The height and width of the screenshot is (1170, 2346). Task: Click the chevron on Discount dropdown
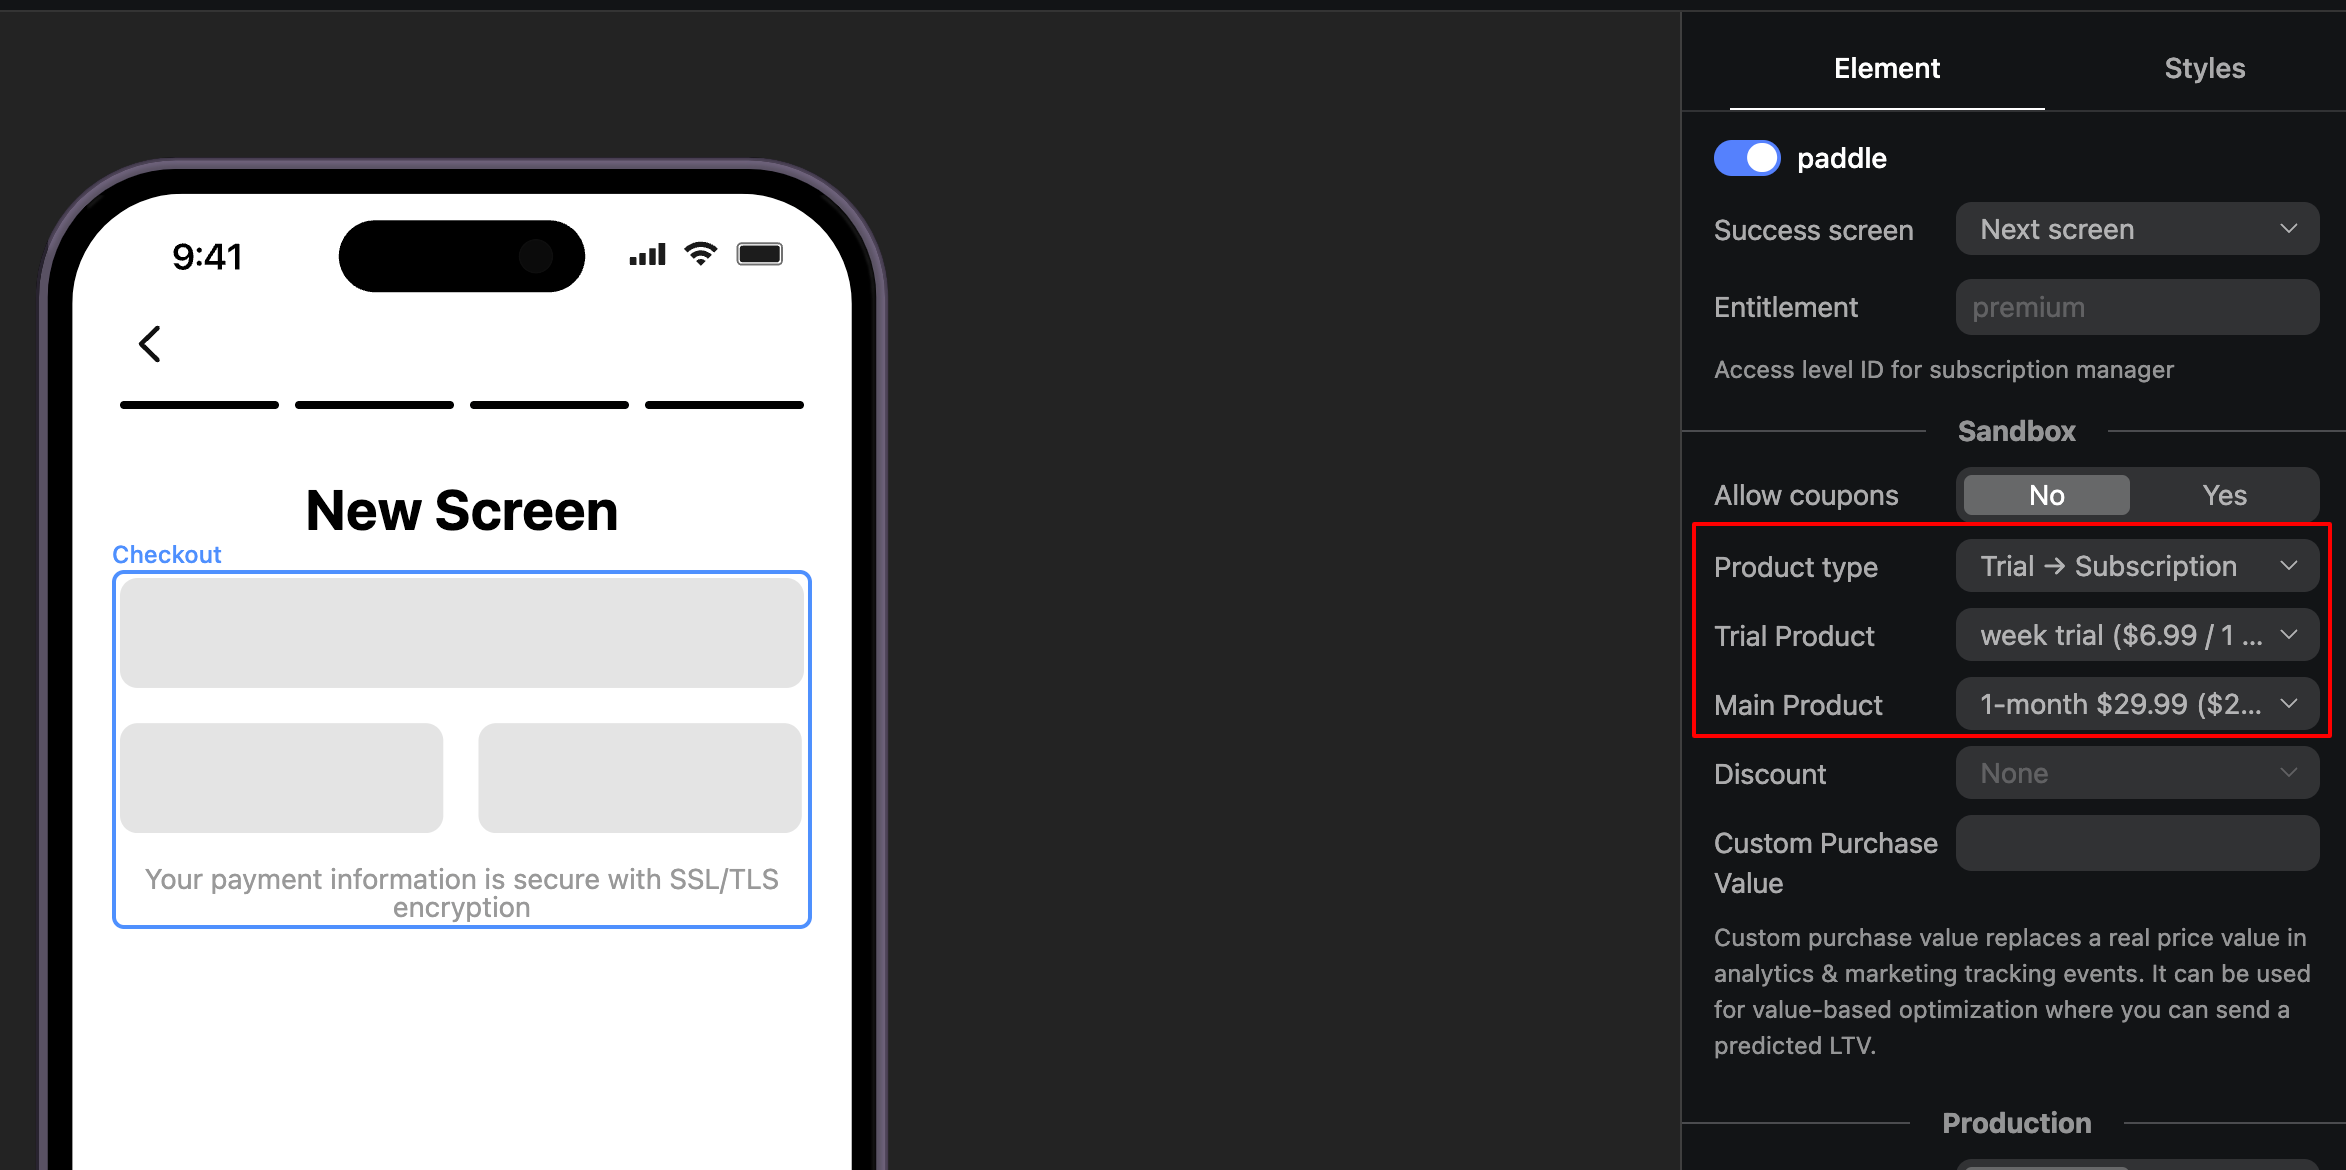[2289, 773]
